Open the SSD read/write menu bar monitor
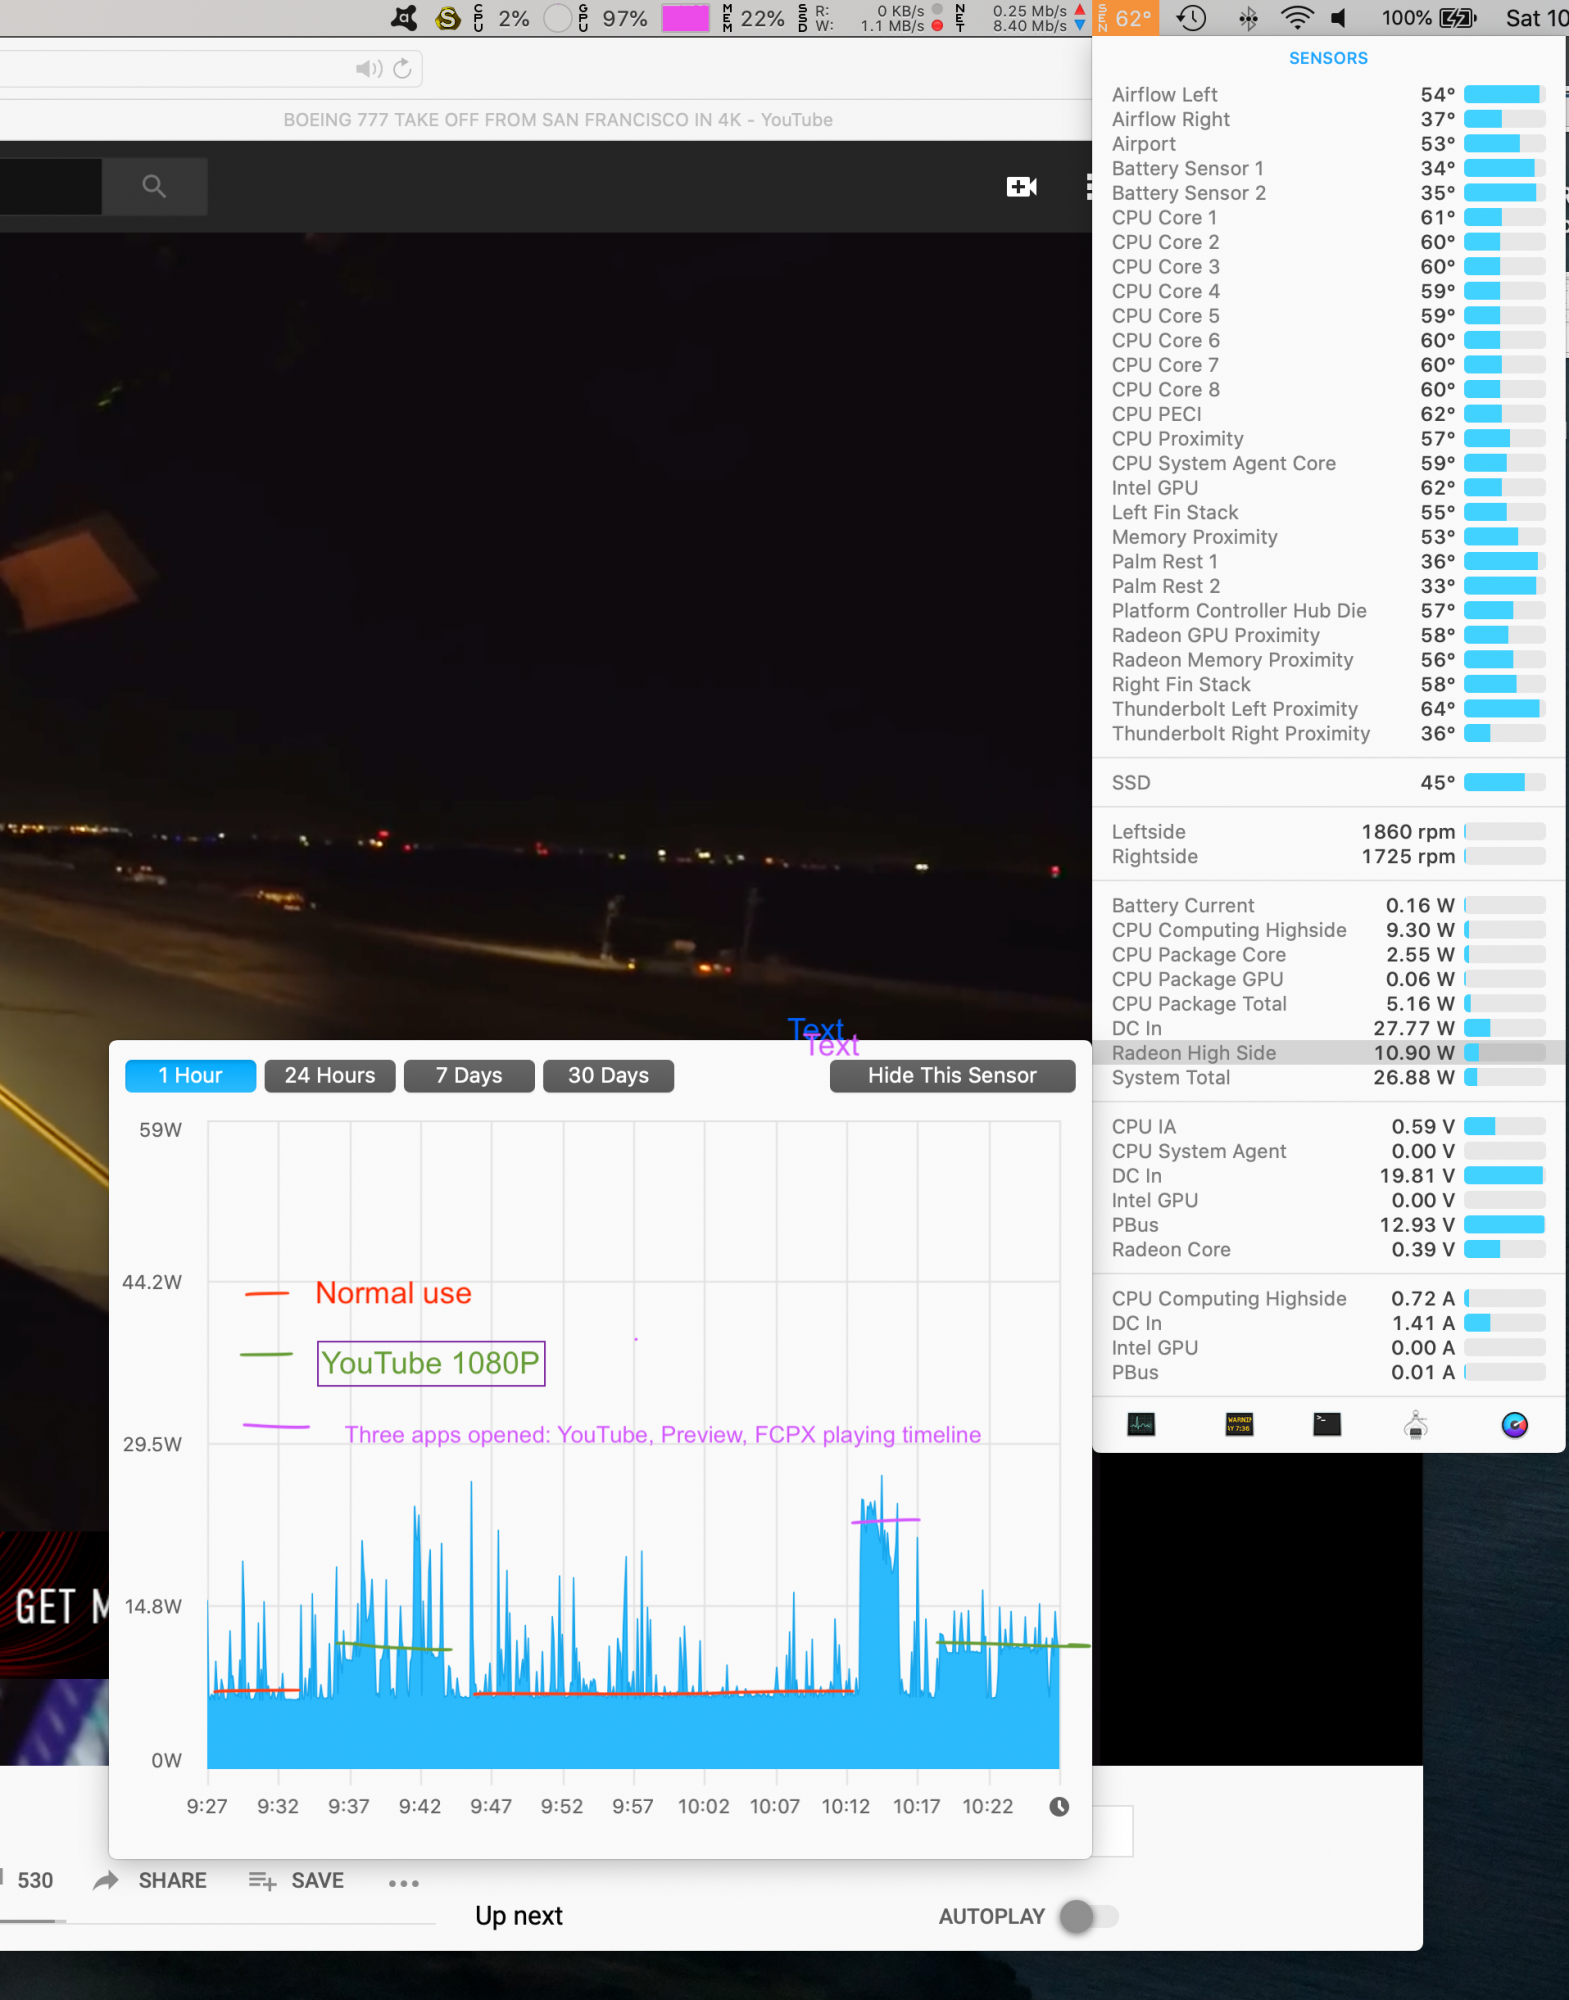This screenshot has height=2000, width=1569. coord(870,18)
